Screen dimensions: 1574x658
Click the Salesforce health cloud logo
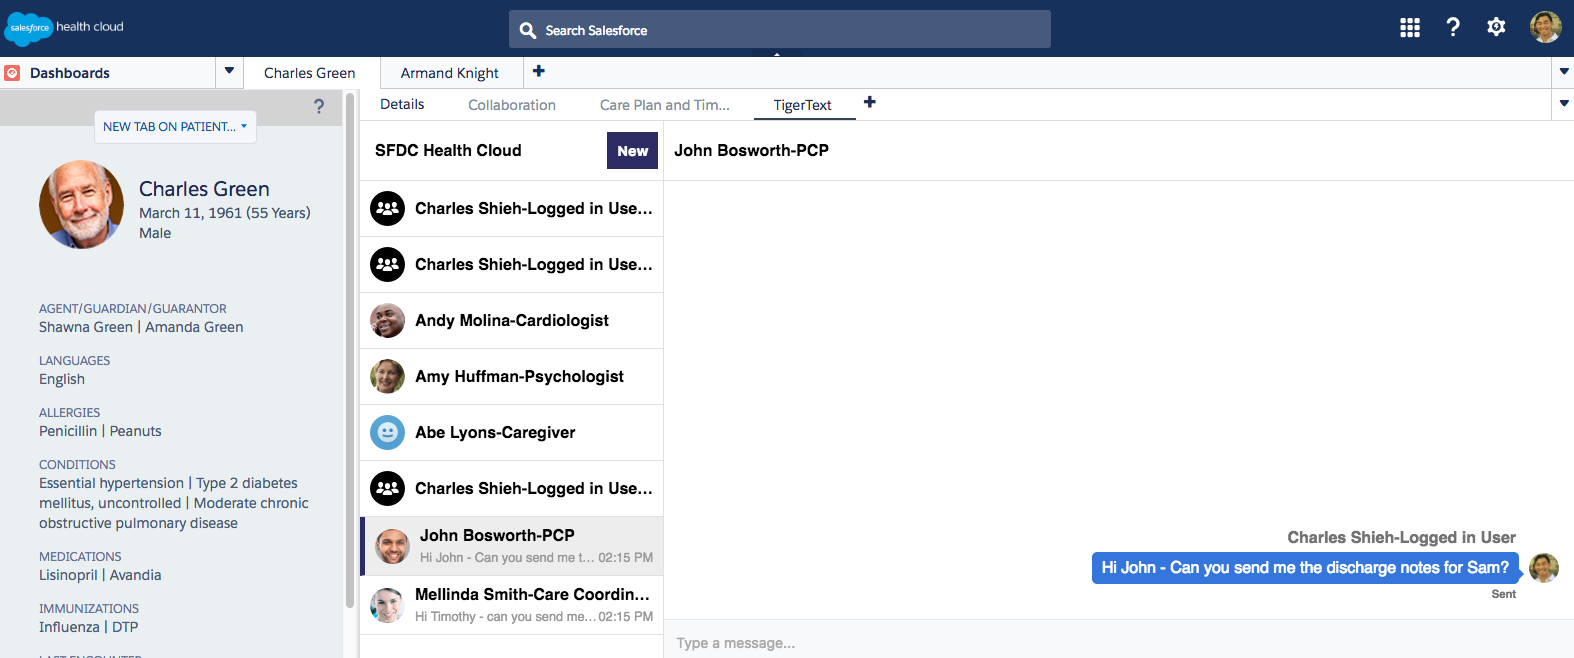pyautogui.click(x=65, y=28)
